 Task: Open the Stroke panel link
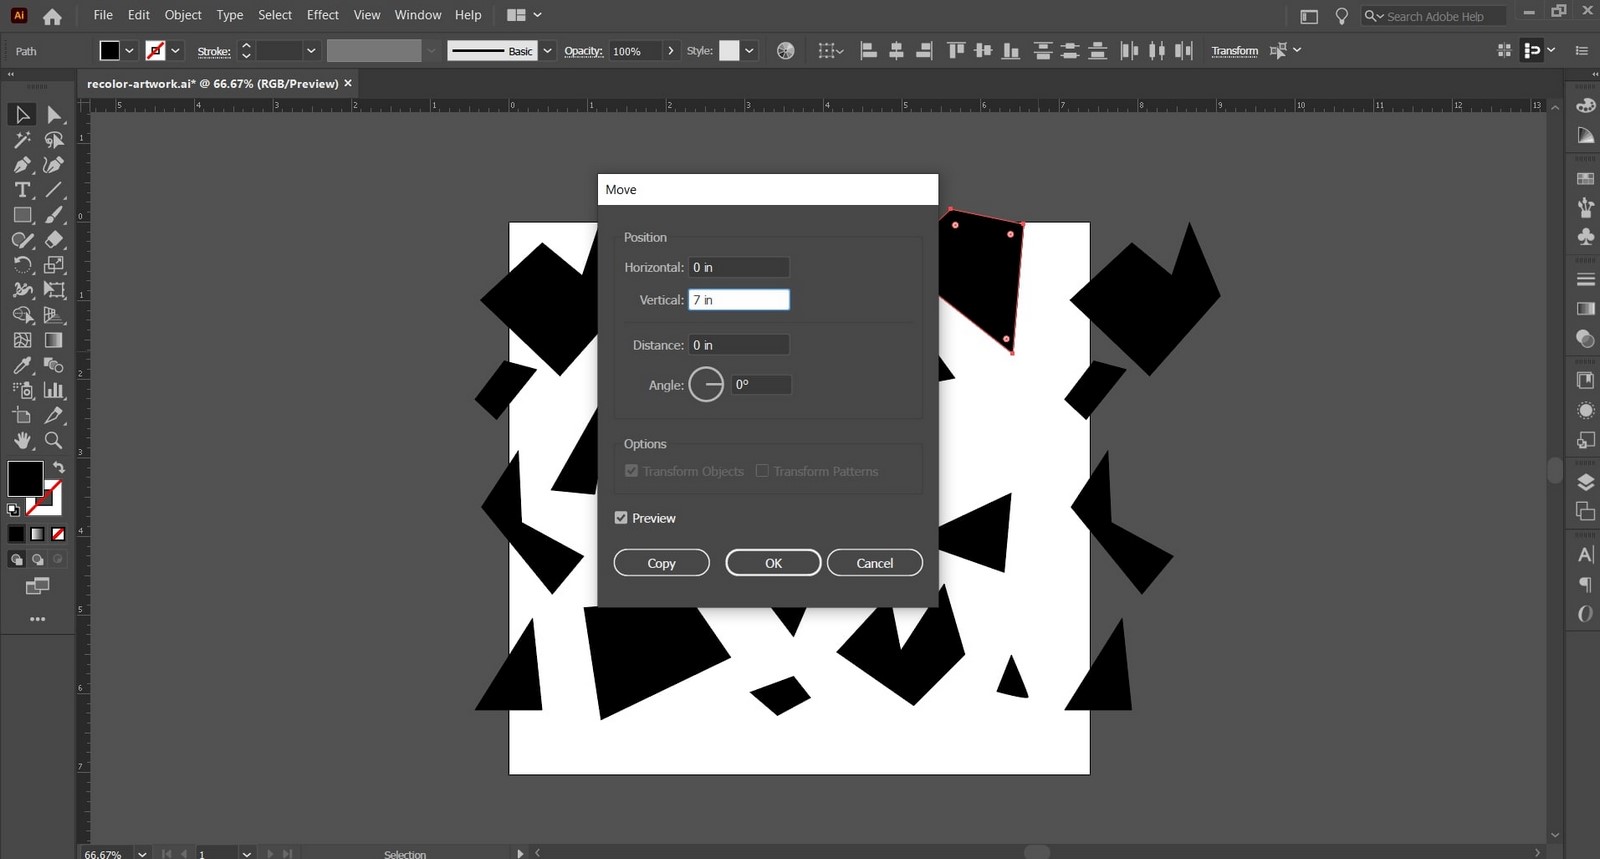(x=213, y=51)
